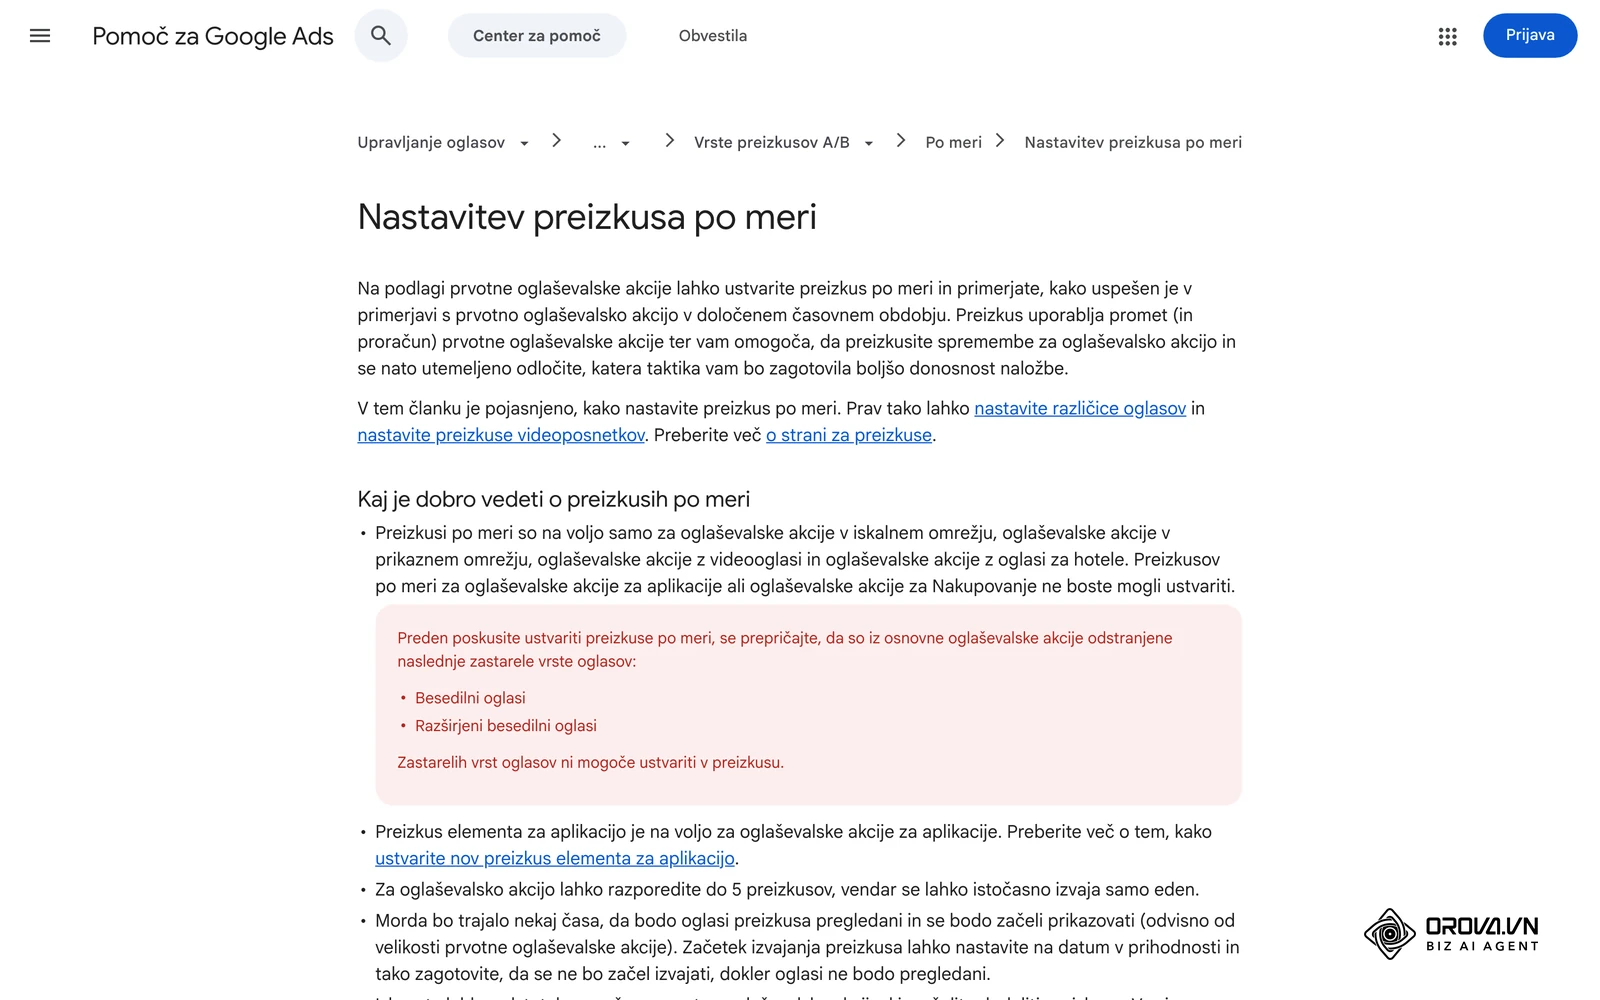Click the Kaj je dobro vedeti subheading
Image resolution: width=1600 pixels, height=1000 pixels.
click(554, 499)
